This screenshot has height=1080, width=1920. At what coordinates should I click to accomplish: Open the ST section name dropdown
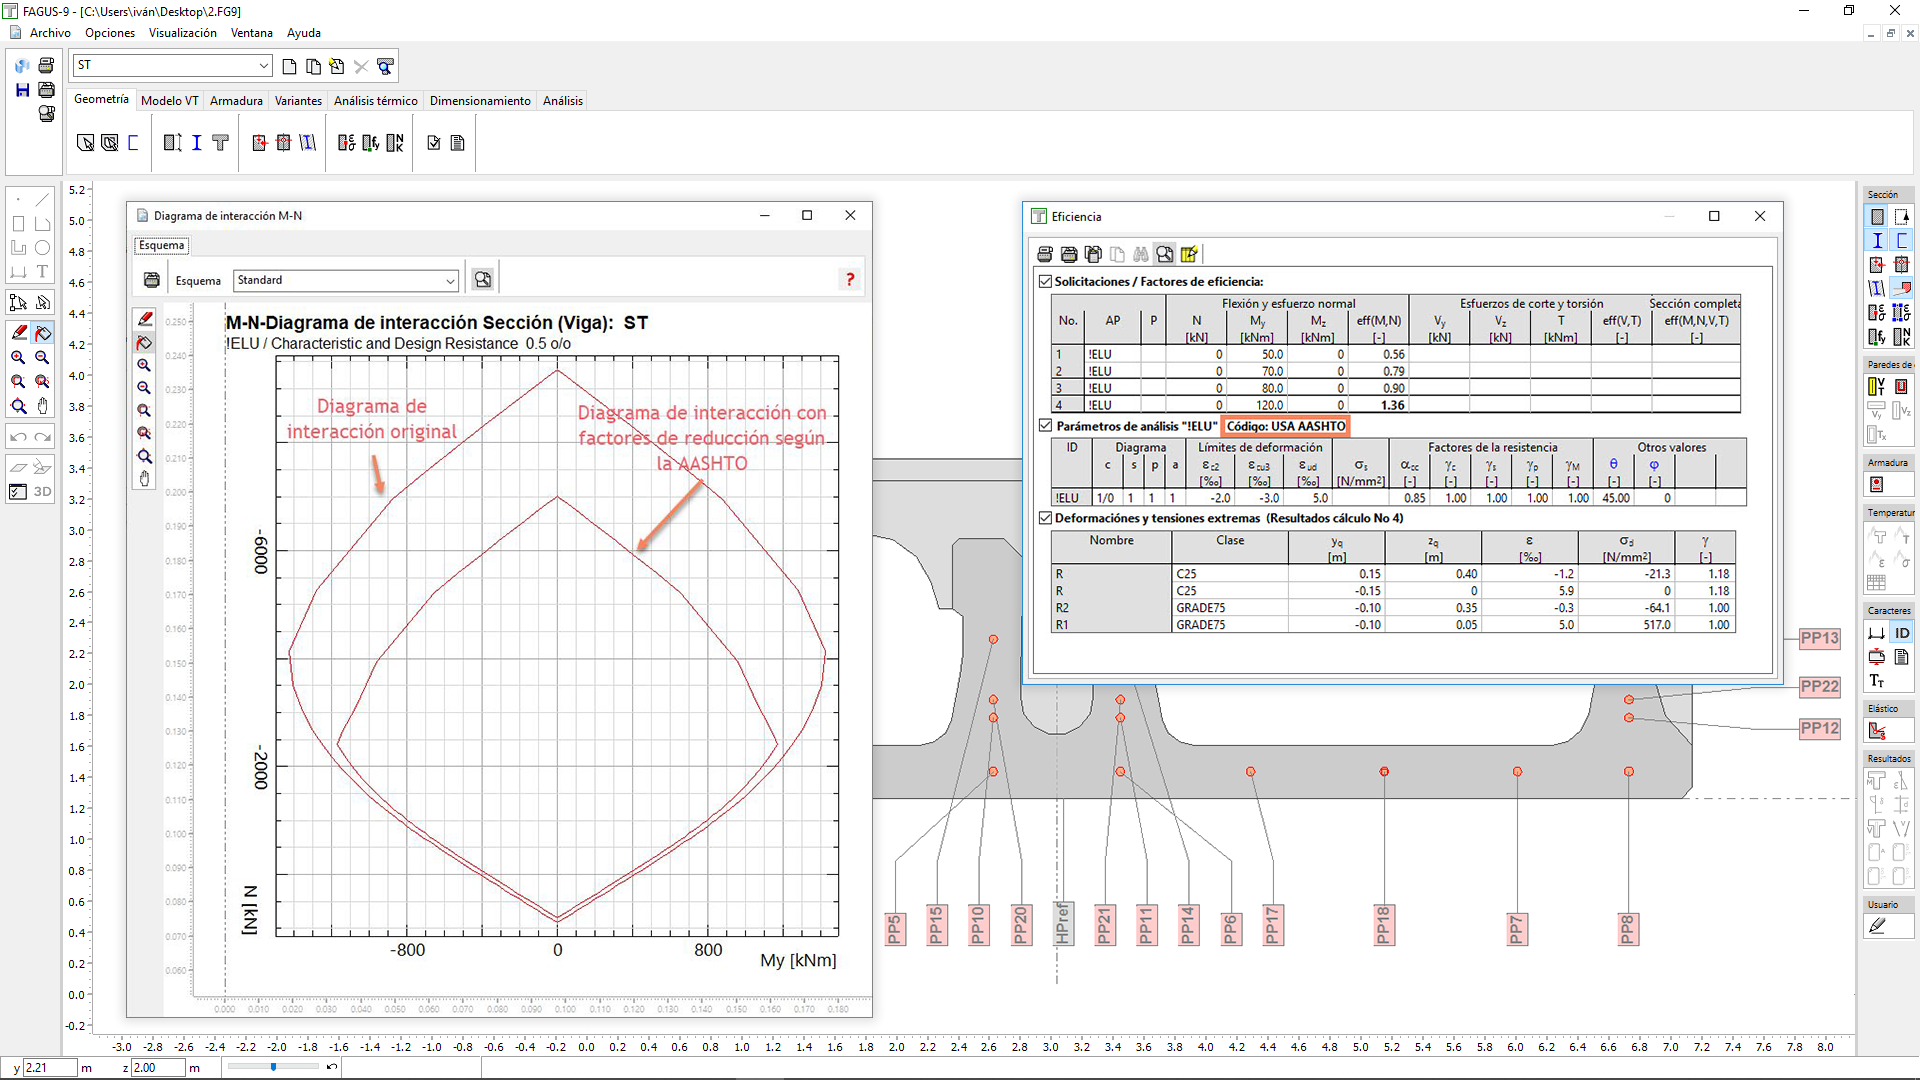tap(263, 66)
